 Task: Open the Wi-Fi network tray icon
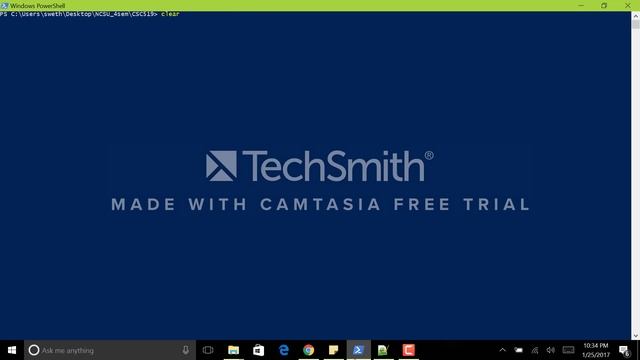535,350
